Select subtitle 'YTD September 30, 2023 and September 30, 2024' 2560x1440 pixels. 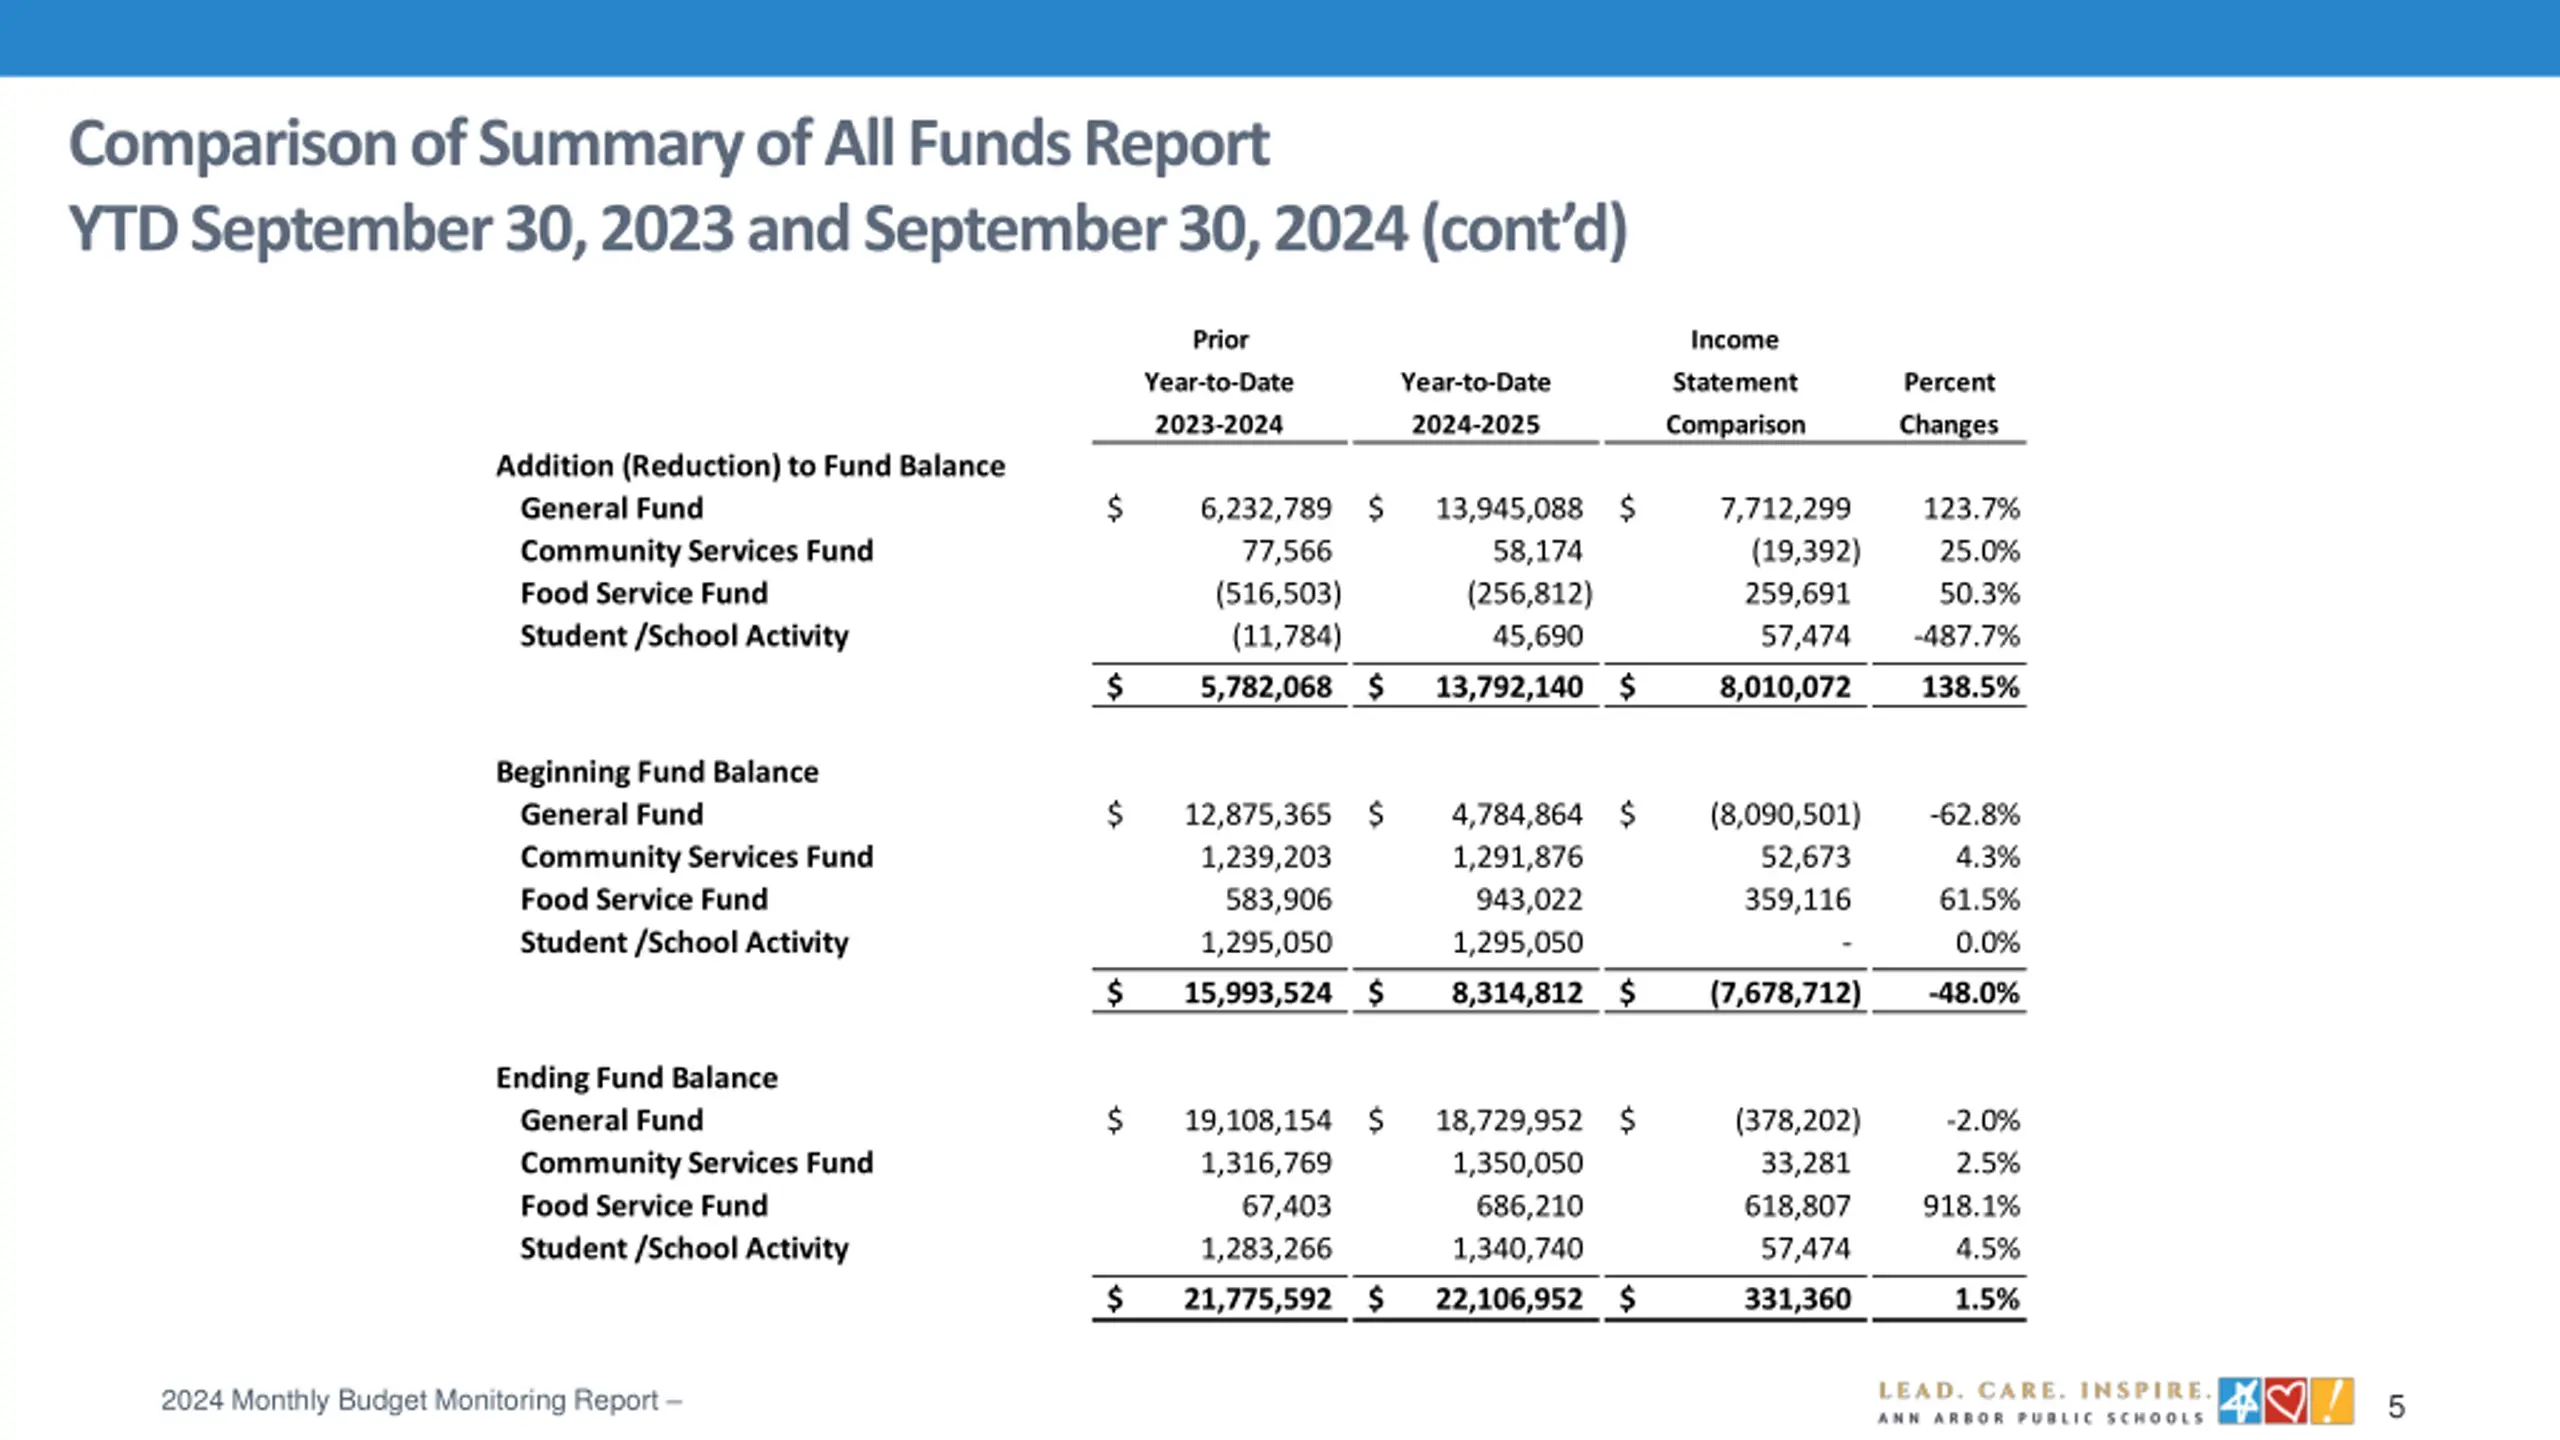tap(737, 229)
